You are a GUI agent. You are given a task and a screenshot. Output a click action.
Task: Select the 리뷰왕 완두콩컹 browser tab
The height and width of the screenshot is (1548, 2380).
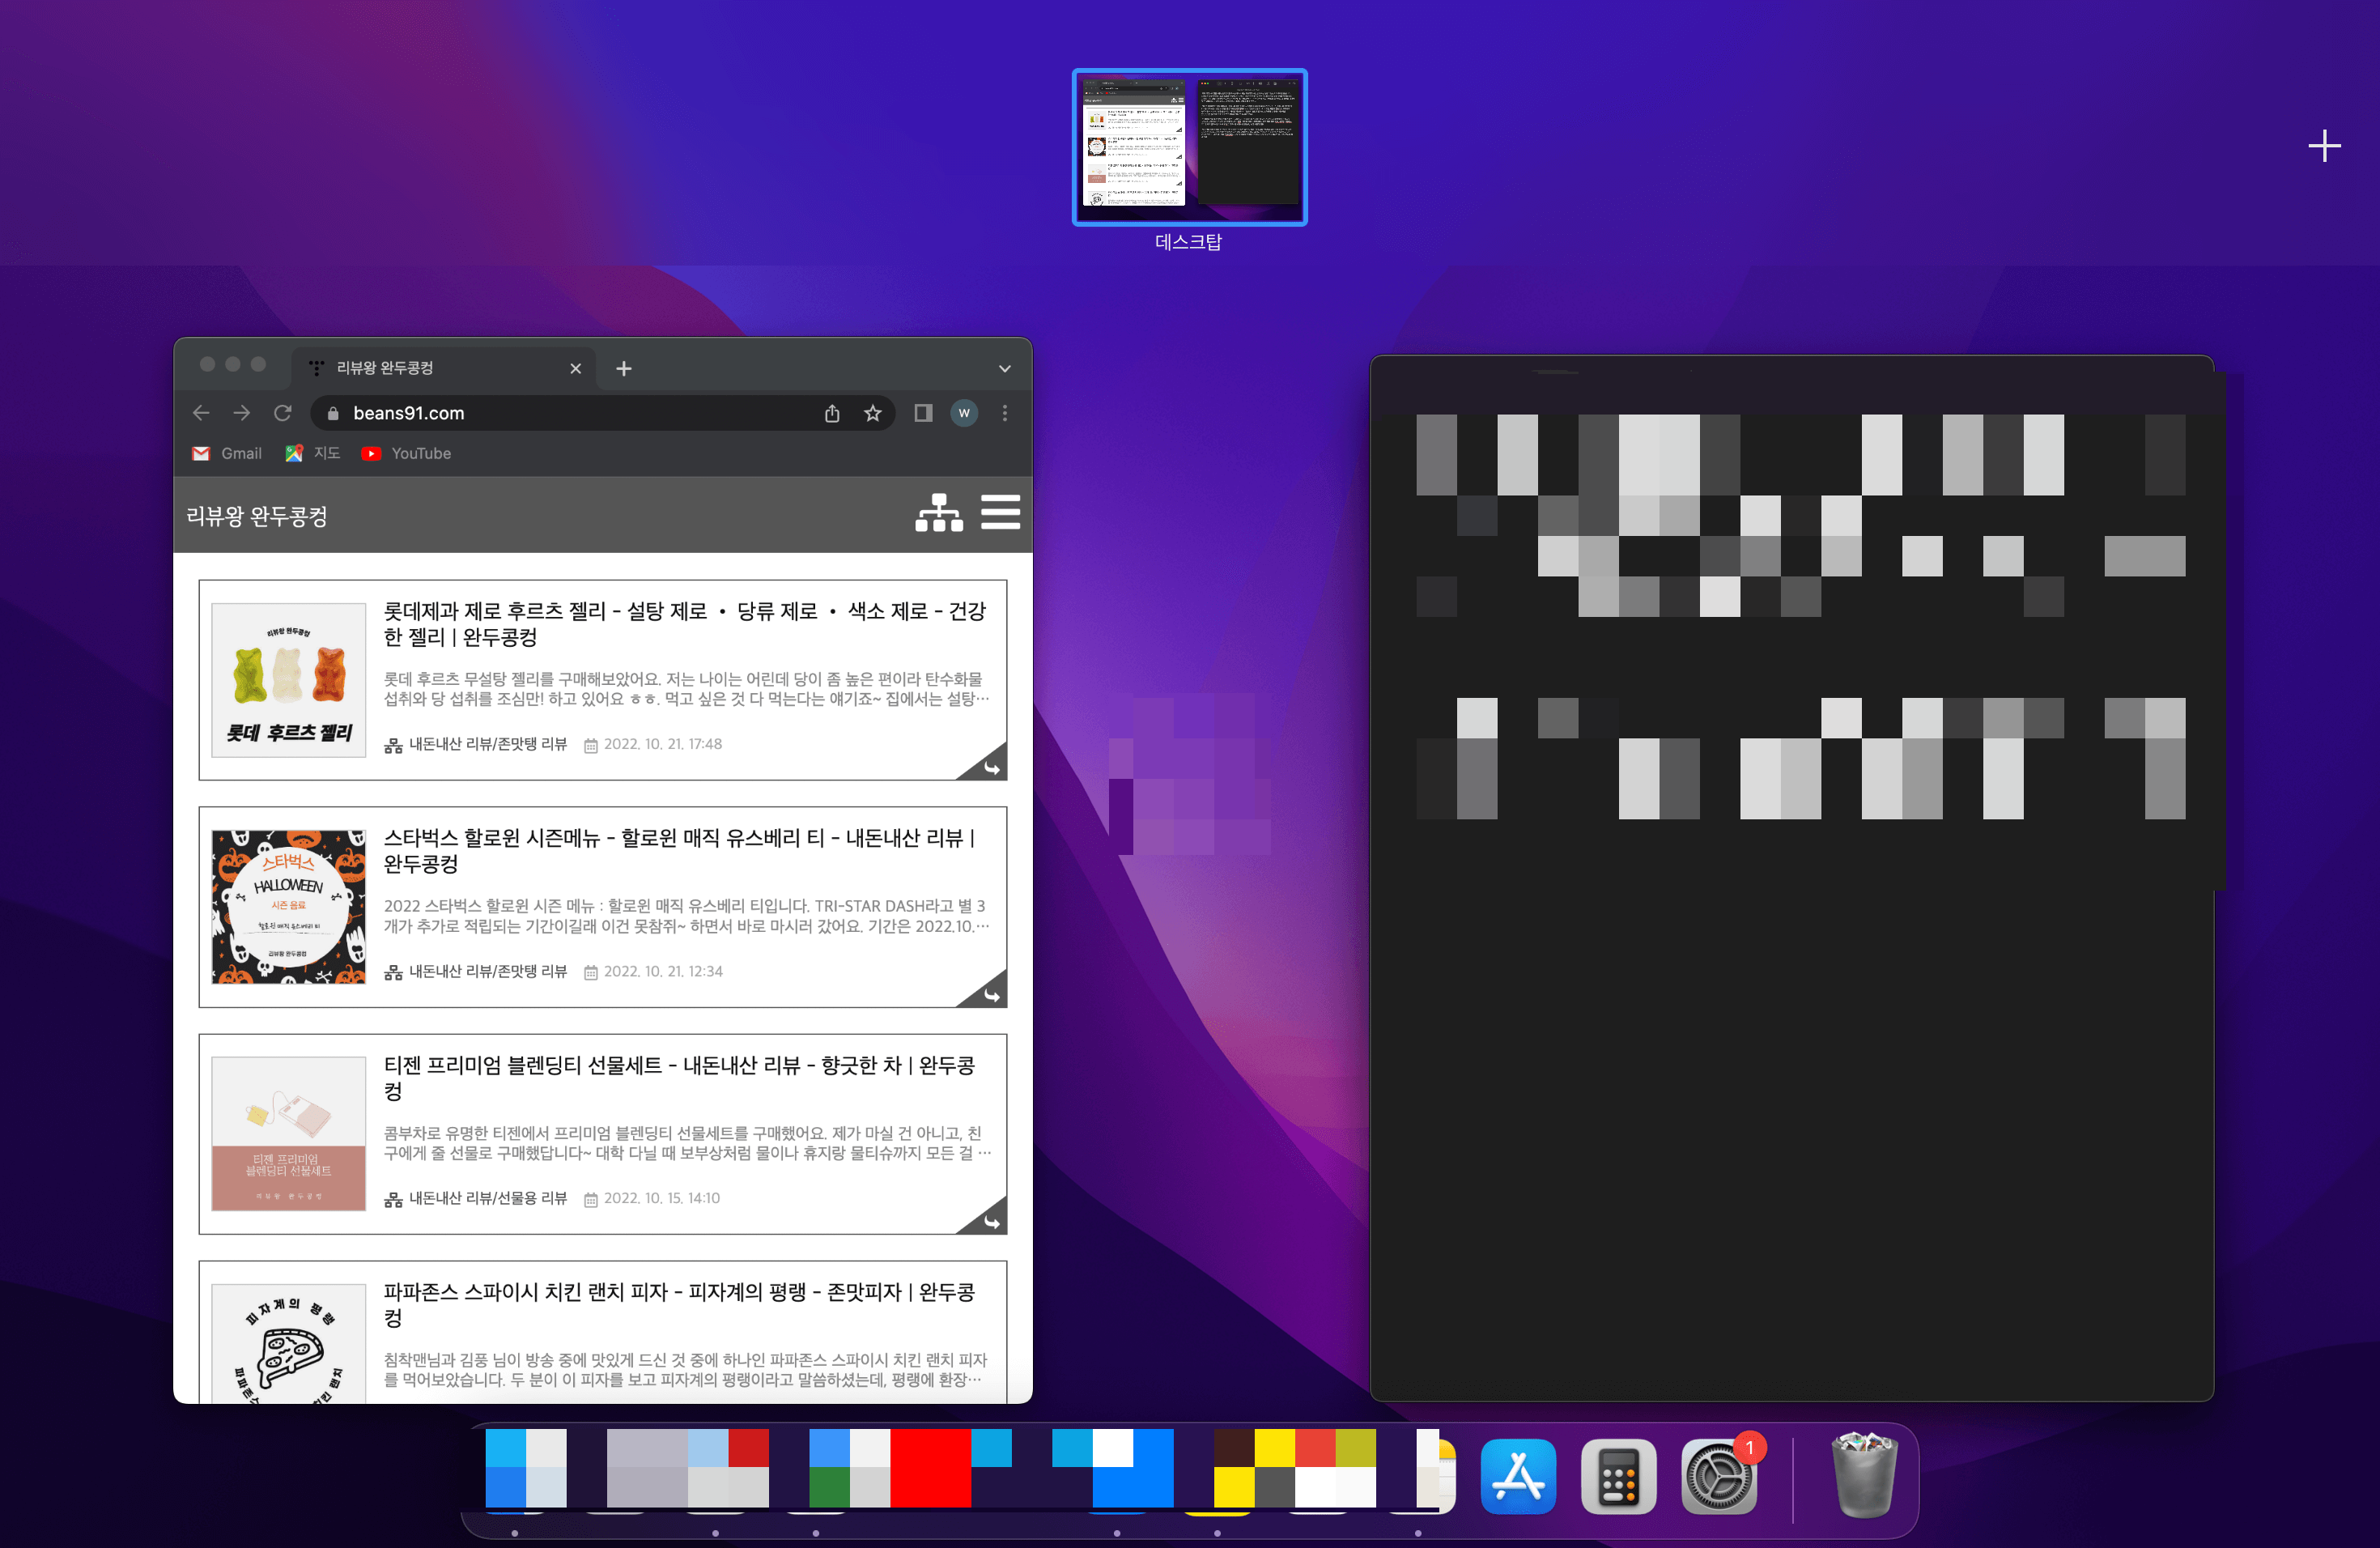point(444,368)
